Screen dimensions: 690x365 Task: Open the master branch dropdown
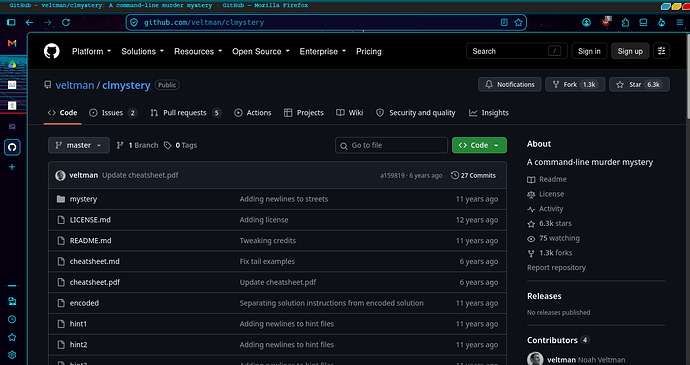(x=79, y=145)
